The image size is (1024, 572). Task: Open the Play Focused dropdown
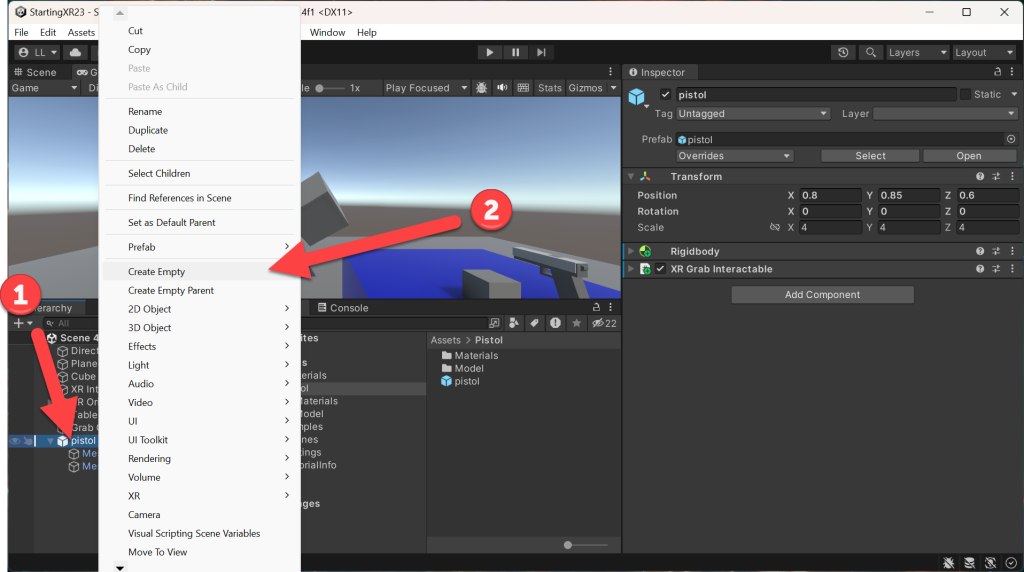click(426, 87)
